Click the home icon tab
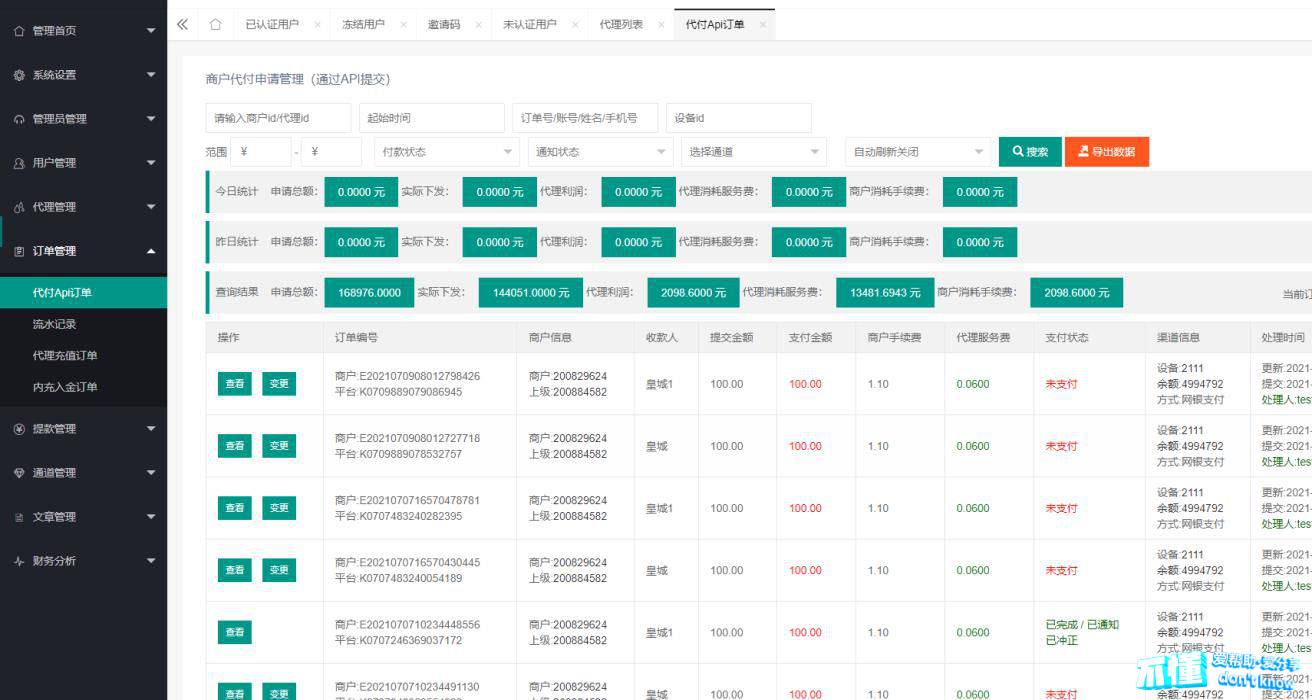This screenshot has height=700, width=1312. [215, 25]
